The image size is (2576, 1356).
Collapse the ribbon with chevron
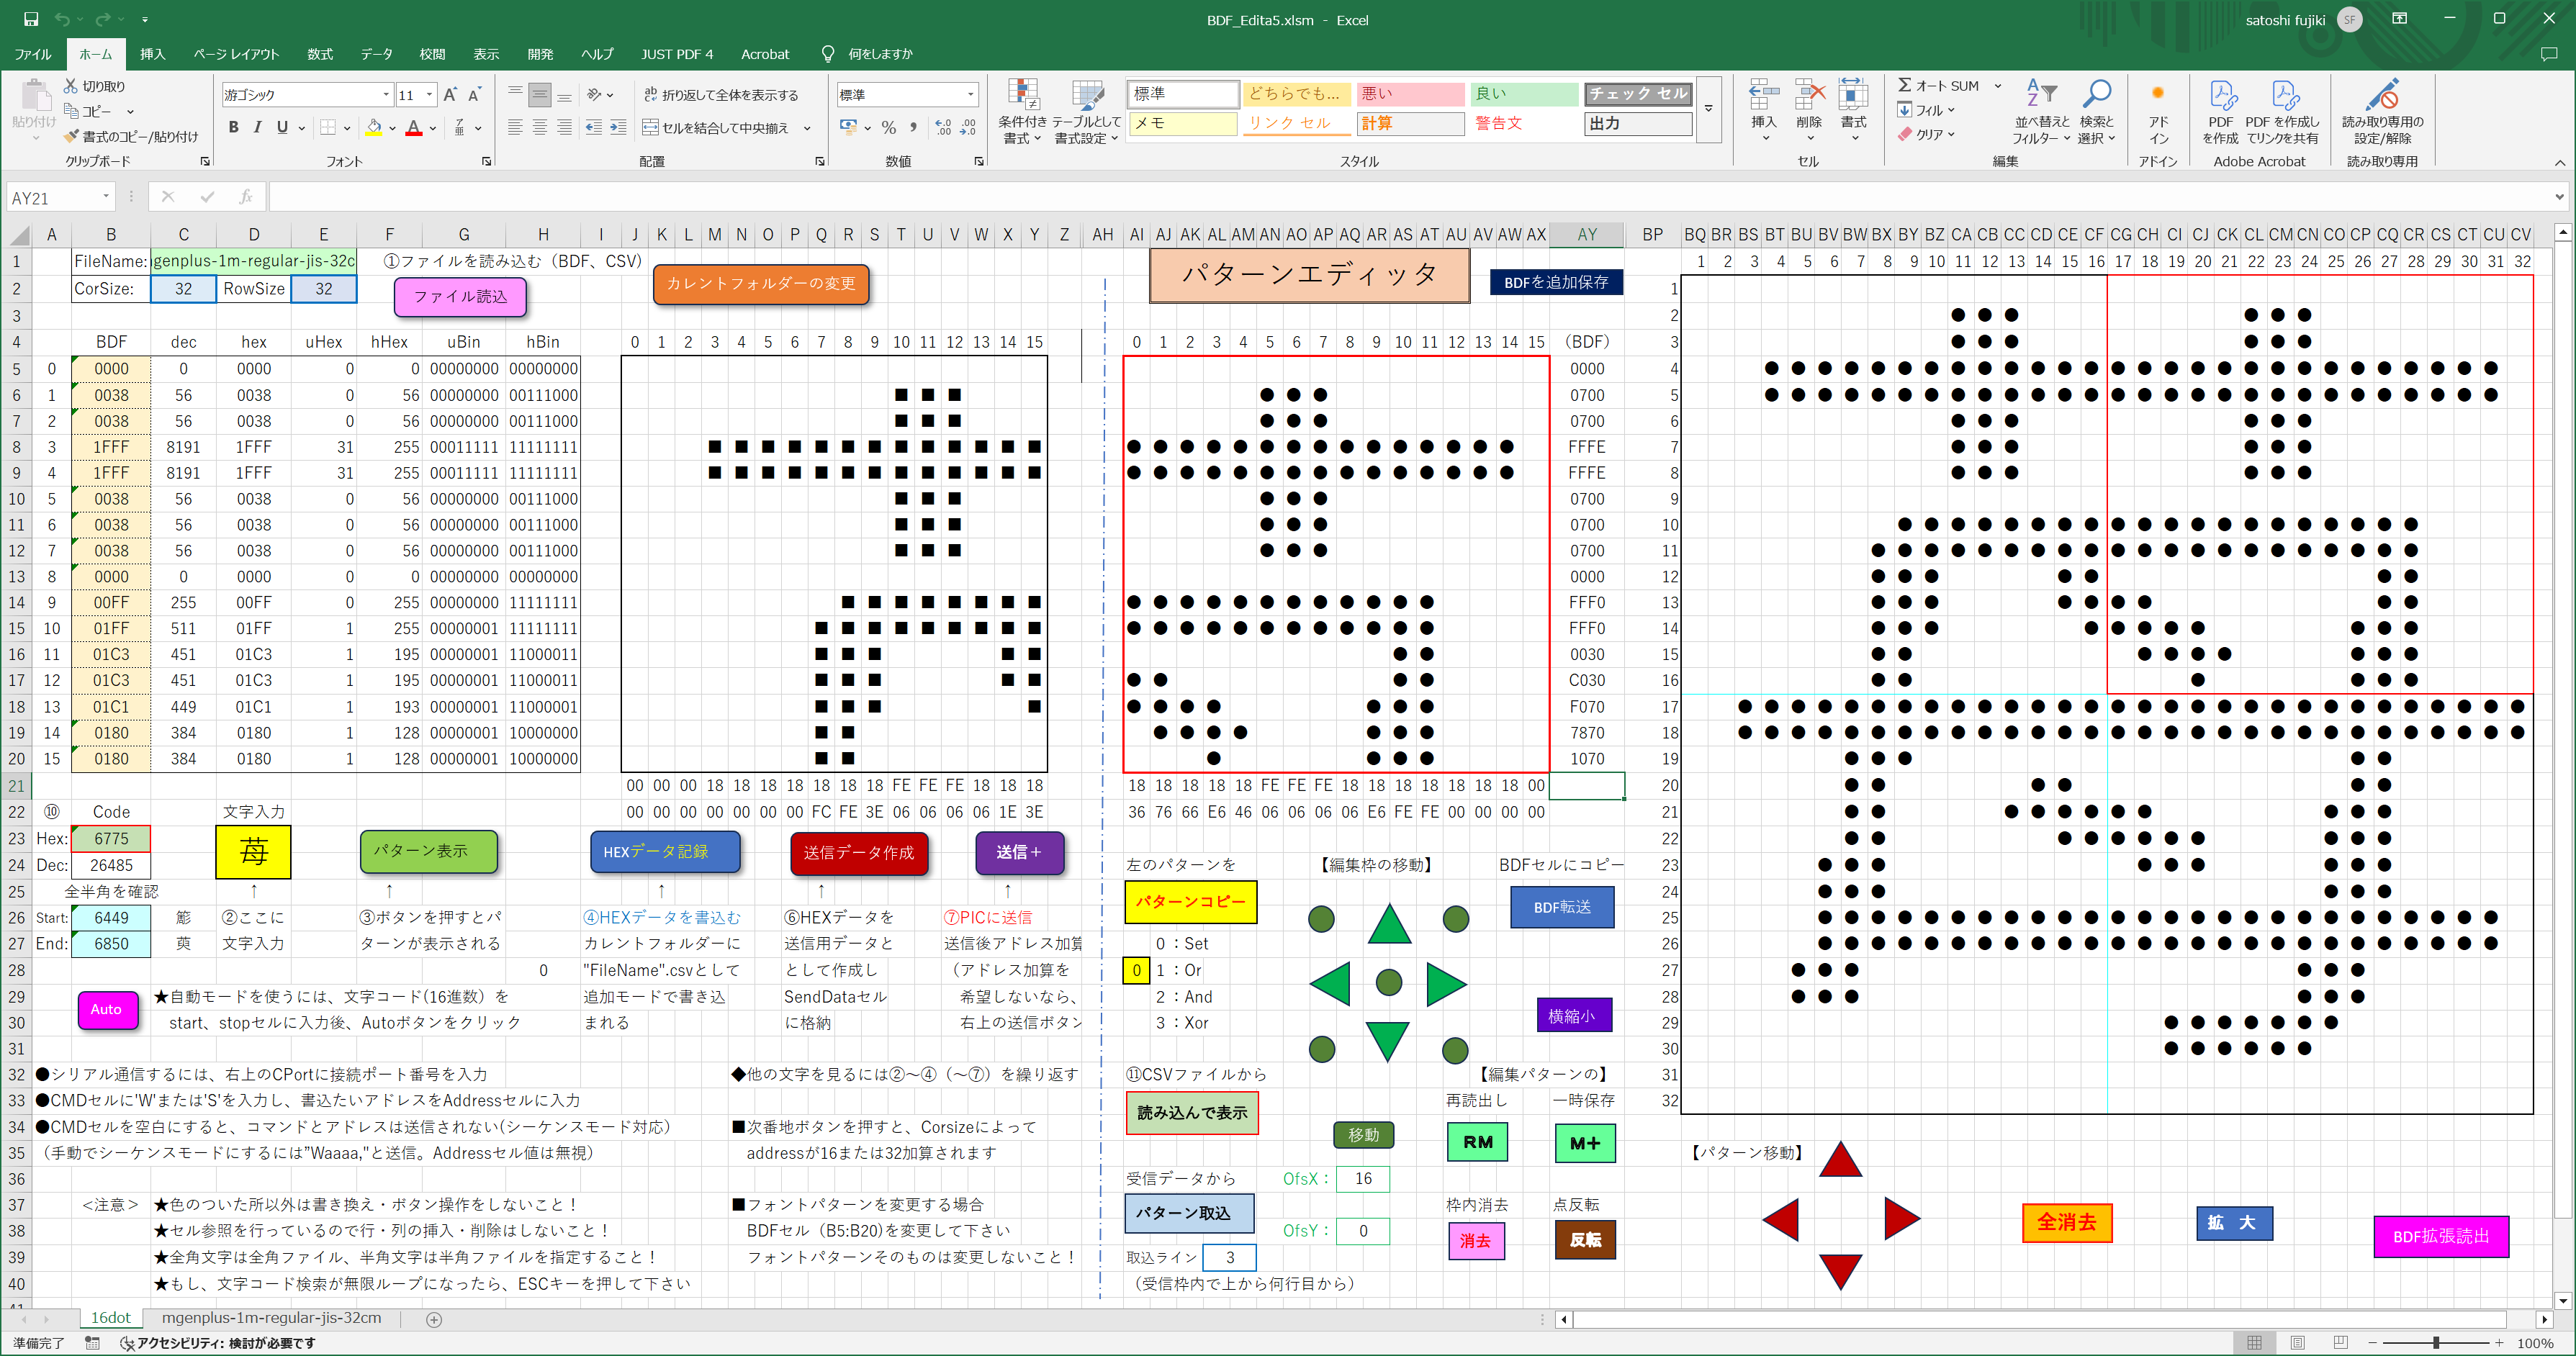2560,162
